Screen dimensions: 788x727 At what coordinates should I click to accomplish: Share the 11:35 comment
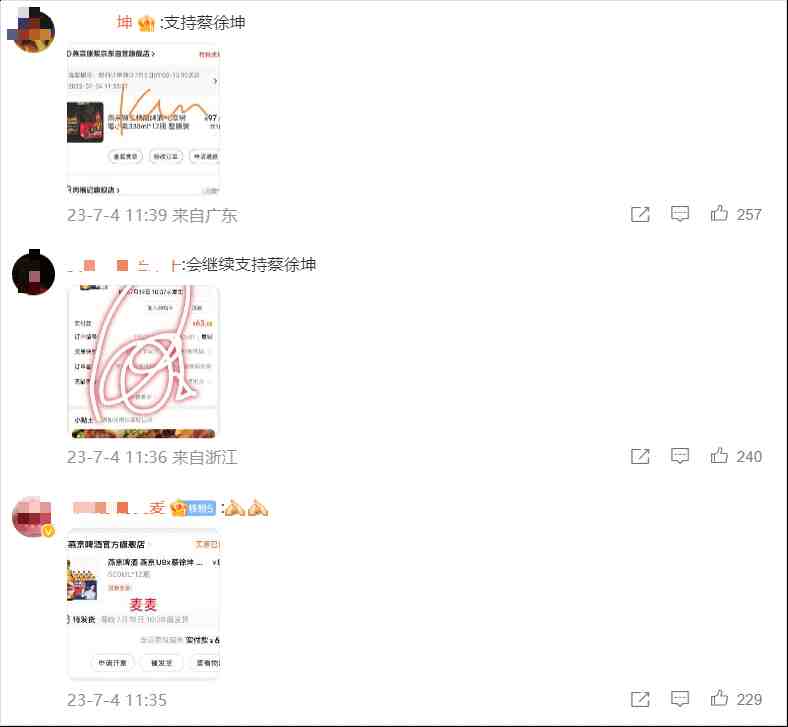pyautogui.click(x=640, y=699)
